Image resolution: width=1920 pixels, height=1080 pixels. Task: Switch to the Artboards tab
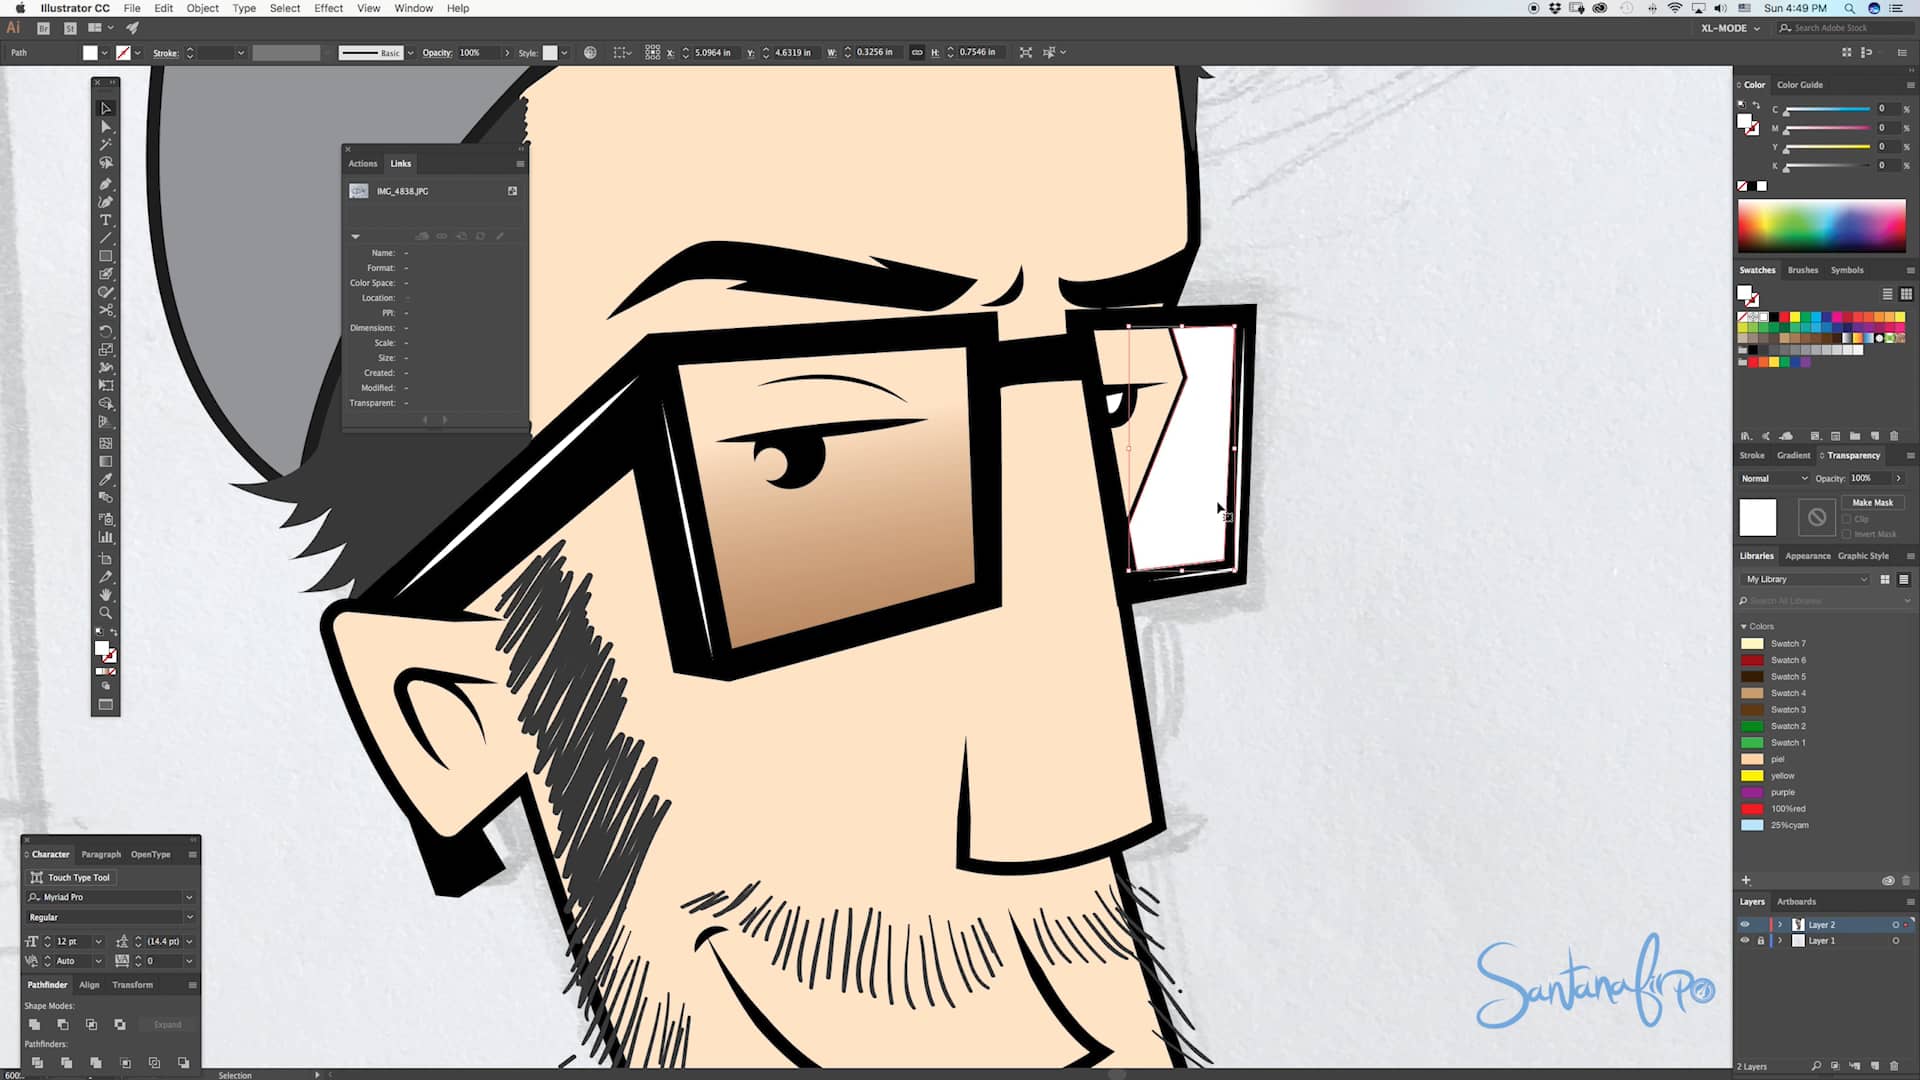tap(1797, 902)
